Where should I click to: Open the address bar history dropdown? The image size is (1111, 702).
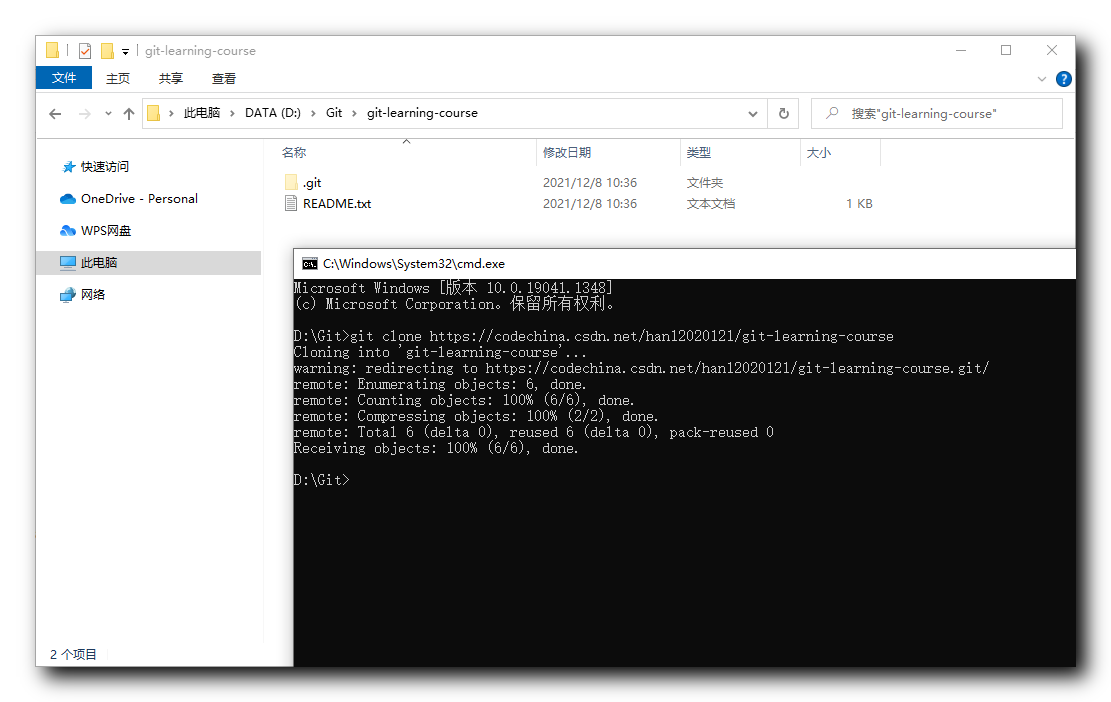(752, 113)
